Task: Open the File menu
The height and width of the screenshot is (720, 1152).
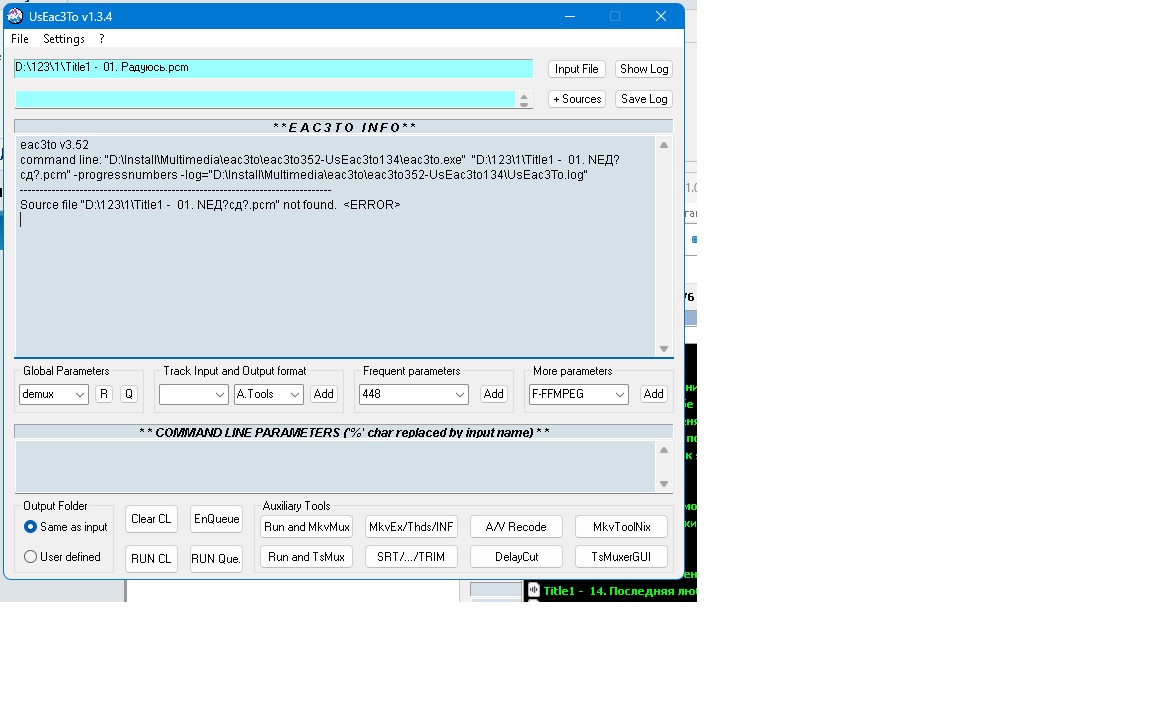Action: click(20, 39)
